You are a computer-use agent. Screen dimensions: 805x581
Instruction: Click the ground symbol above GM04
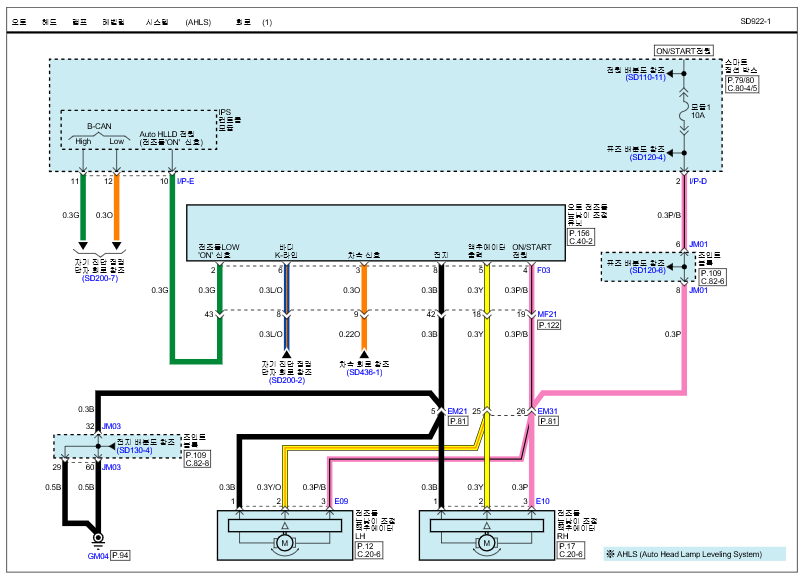tap(98, 539)
